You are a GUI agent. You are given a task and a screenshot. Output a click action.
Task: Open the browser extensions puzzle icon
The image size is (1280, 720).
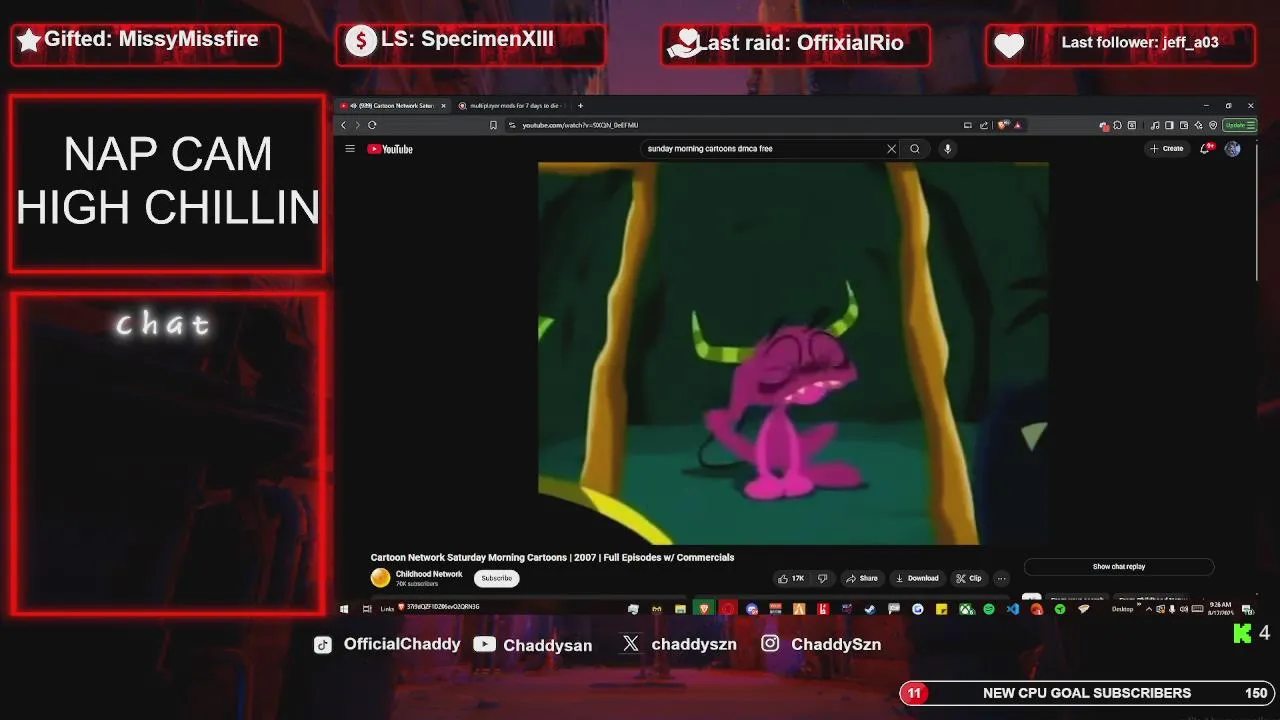tap(1117, 125)
